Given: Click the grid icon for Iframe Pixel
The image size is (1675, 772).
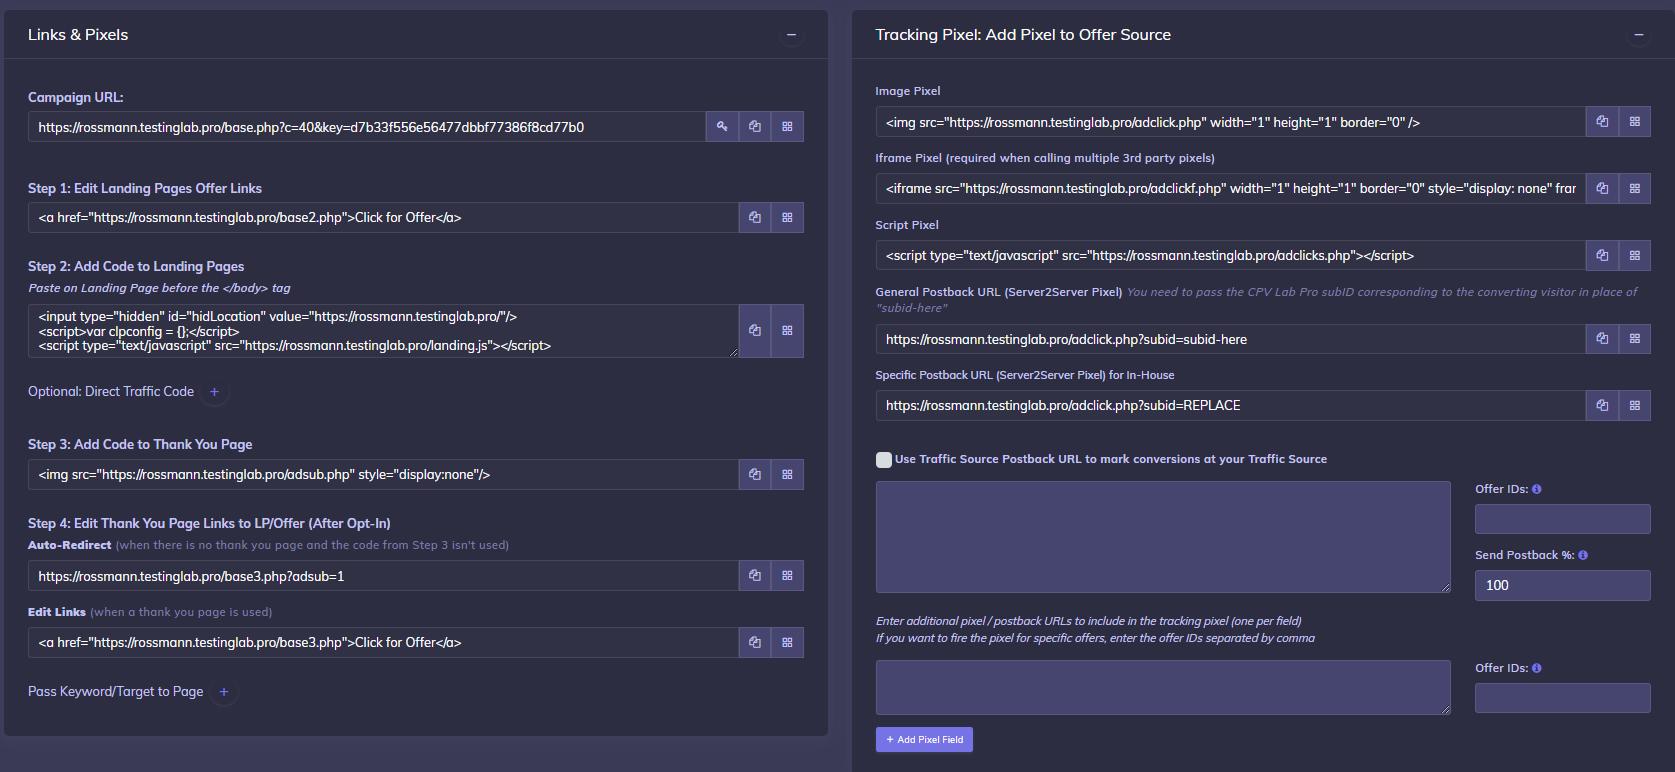Looking at the screenshot, I should tap(1635, 188).
